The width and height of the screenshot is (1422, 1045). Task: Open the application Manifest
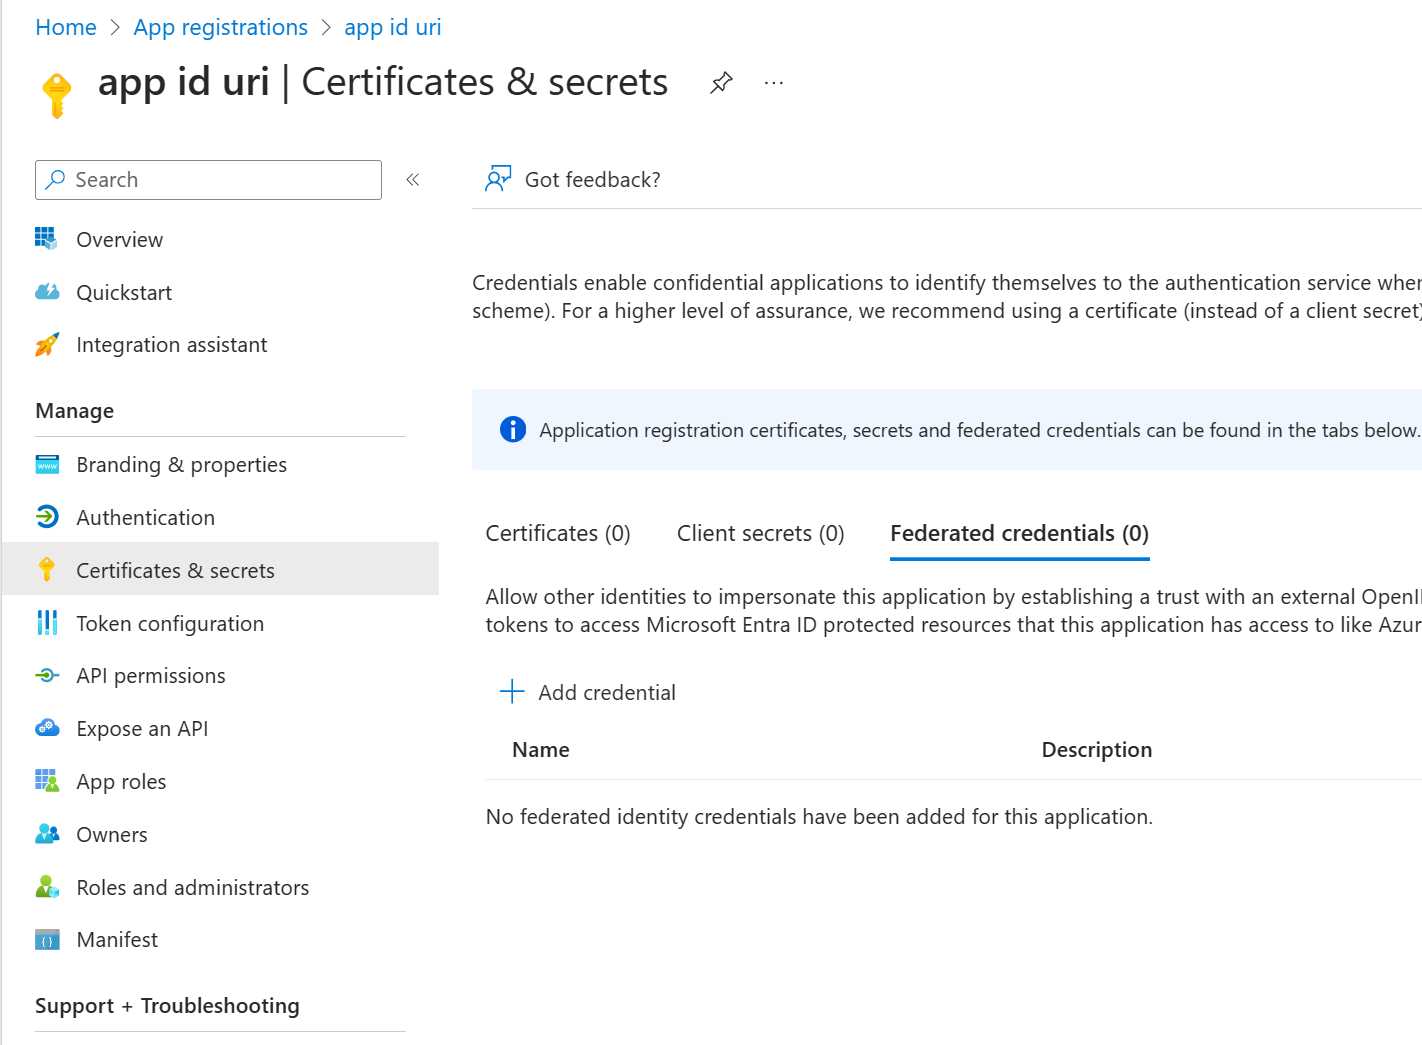(x=116, y=939)
